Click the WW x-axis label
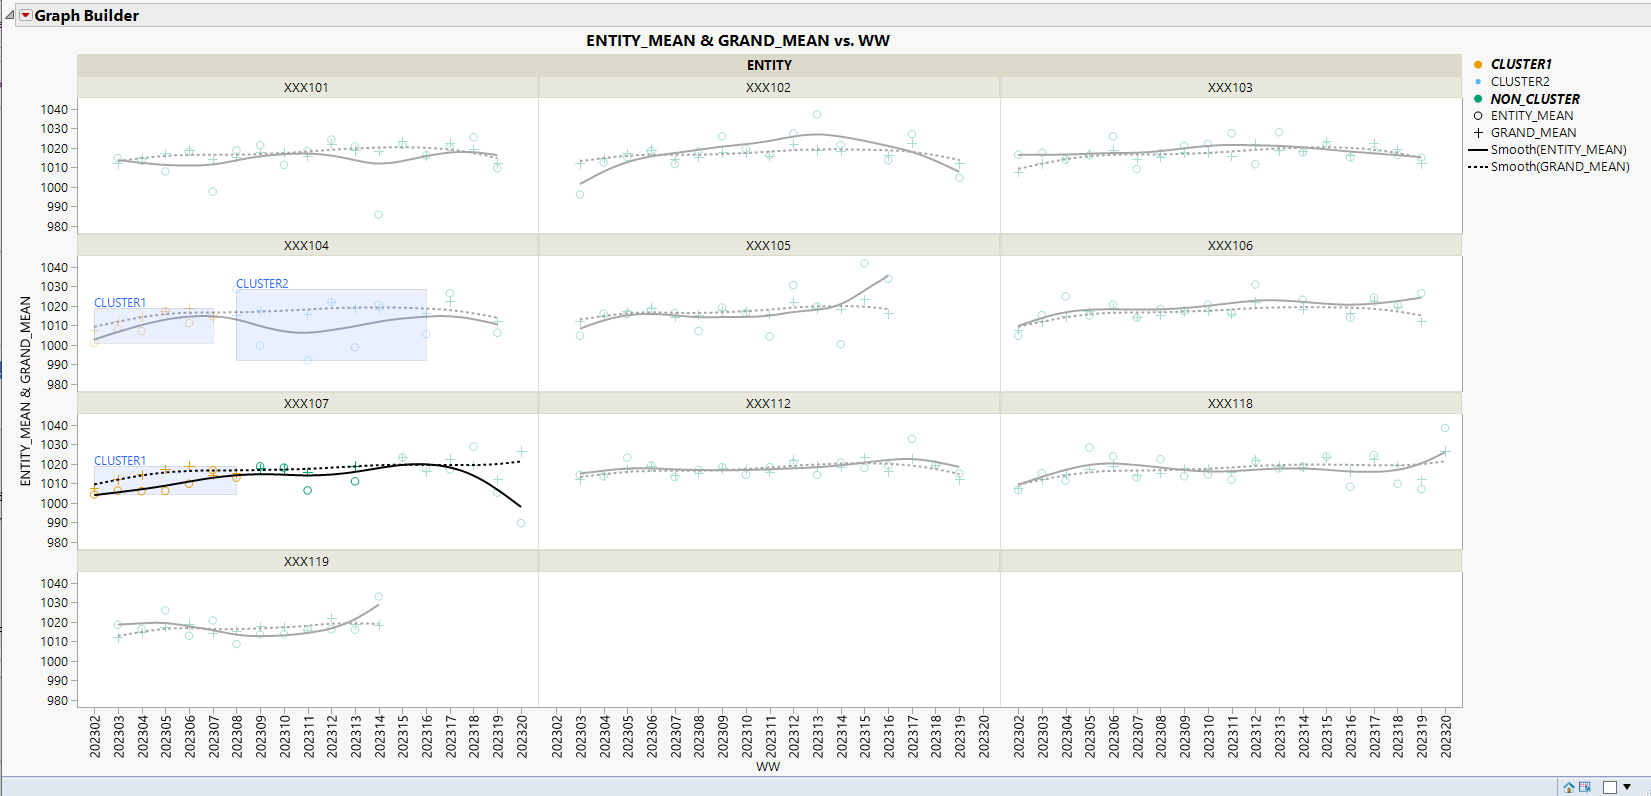The height and width of the screenshot is (796, 1651). pos(768,767)
